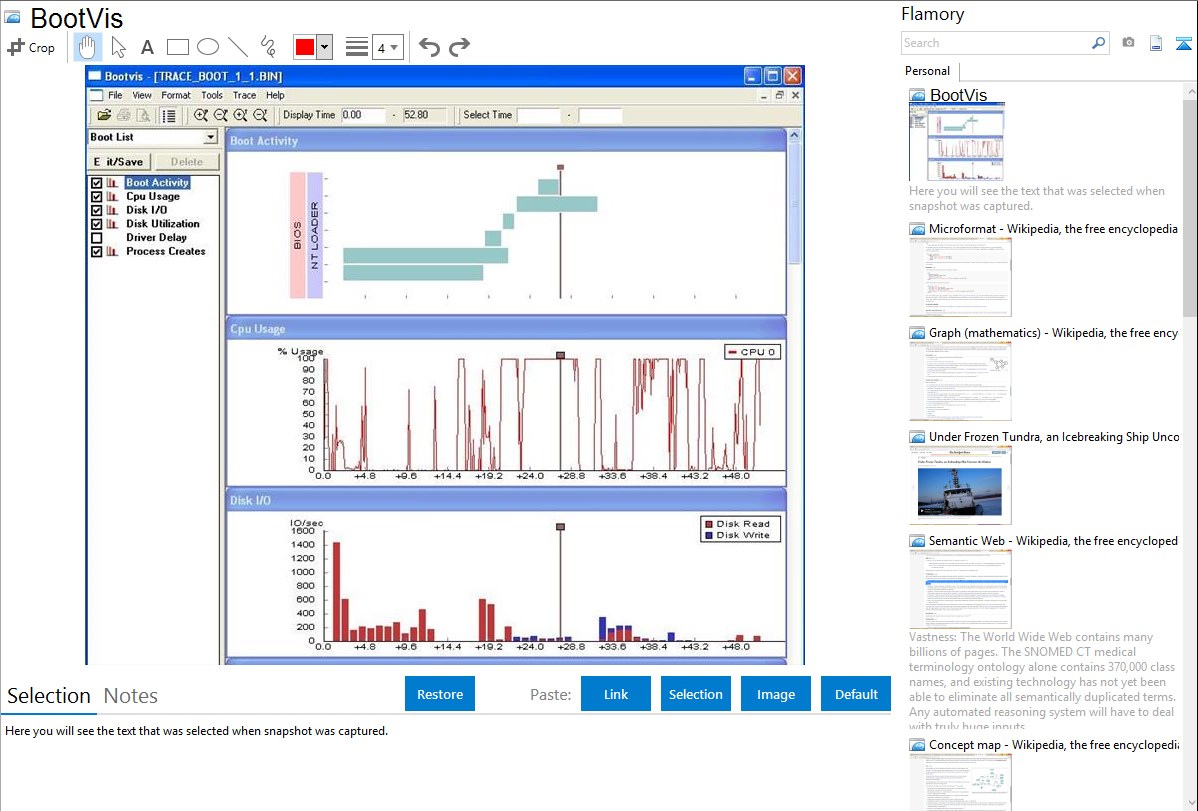The image size is (1198, 811).
Task: Select the arrow pointer tool
Action: 118,47
